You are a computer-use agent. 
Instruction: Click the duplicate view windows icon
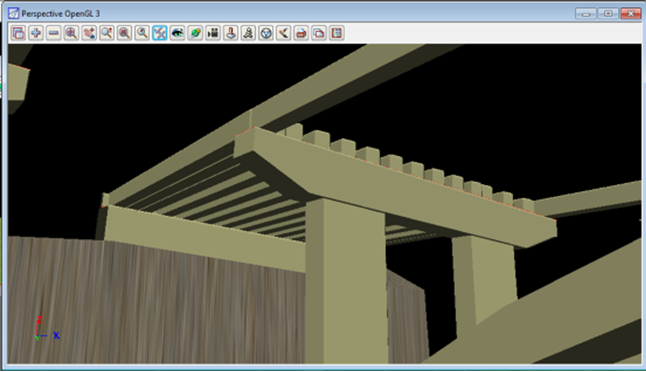pos(319,33)
